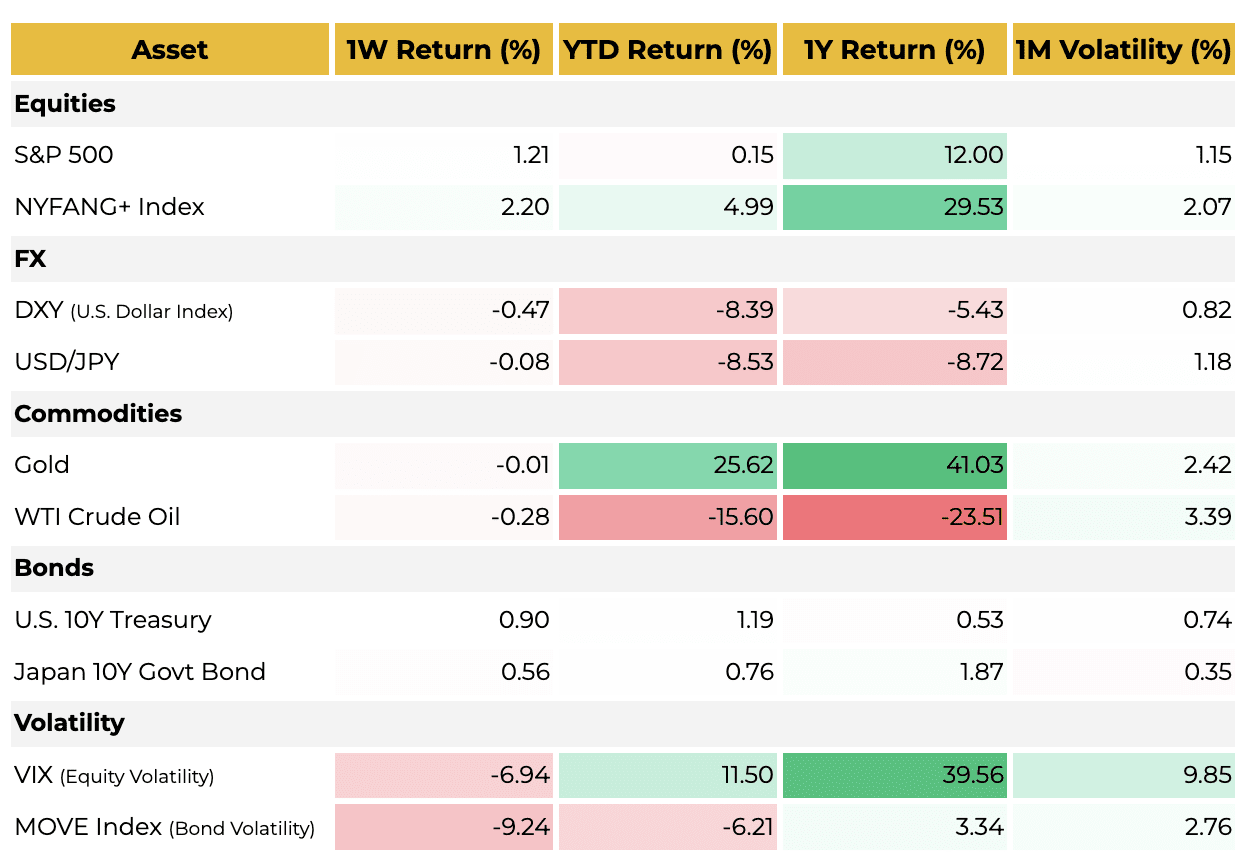Click the Japan 10Y Govt Bond label
Screen dimensions: 1248x864
click(140, 672)
